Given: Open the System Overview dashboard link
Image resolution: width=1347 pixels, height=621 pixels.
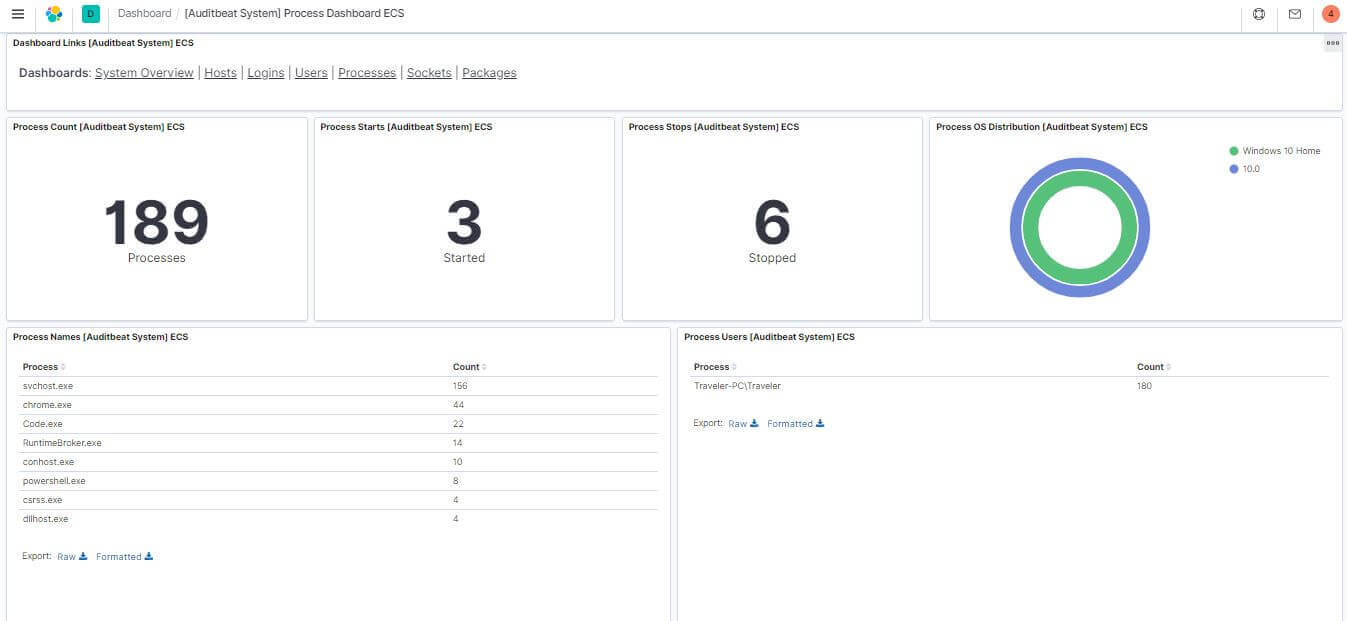Looking at the screenshot, I should coord(146,72).
